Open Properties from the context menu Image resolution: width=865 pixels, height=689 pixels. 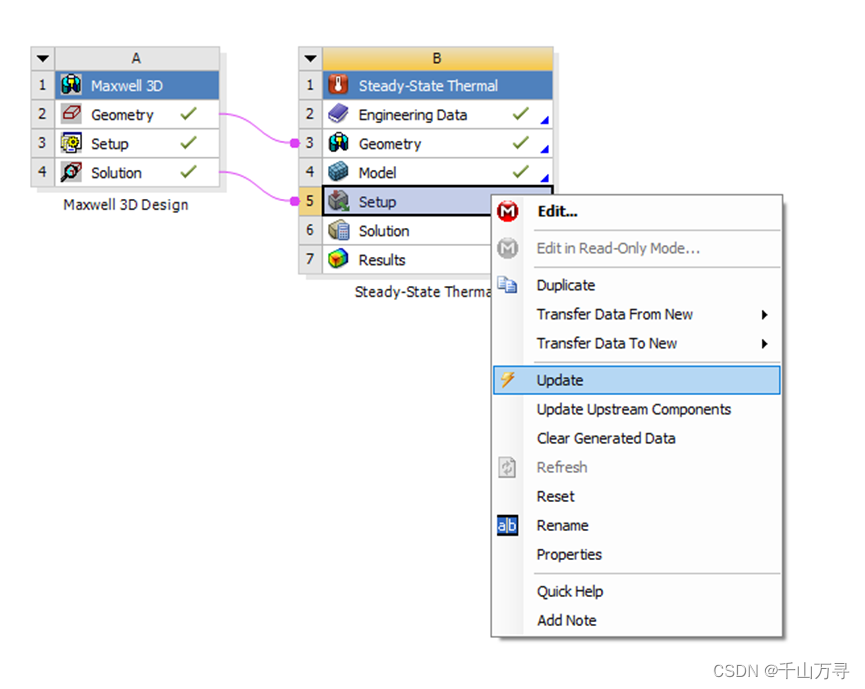pyautogui.click(x=637, y=554)
